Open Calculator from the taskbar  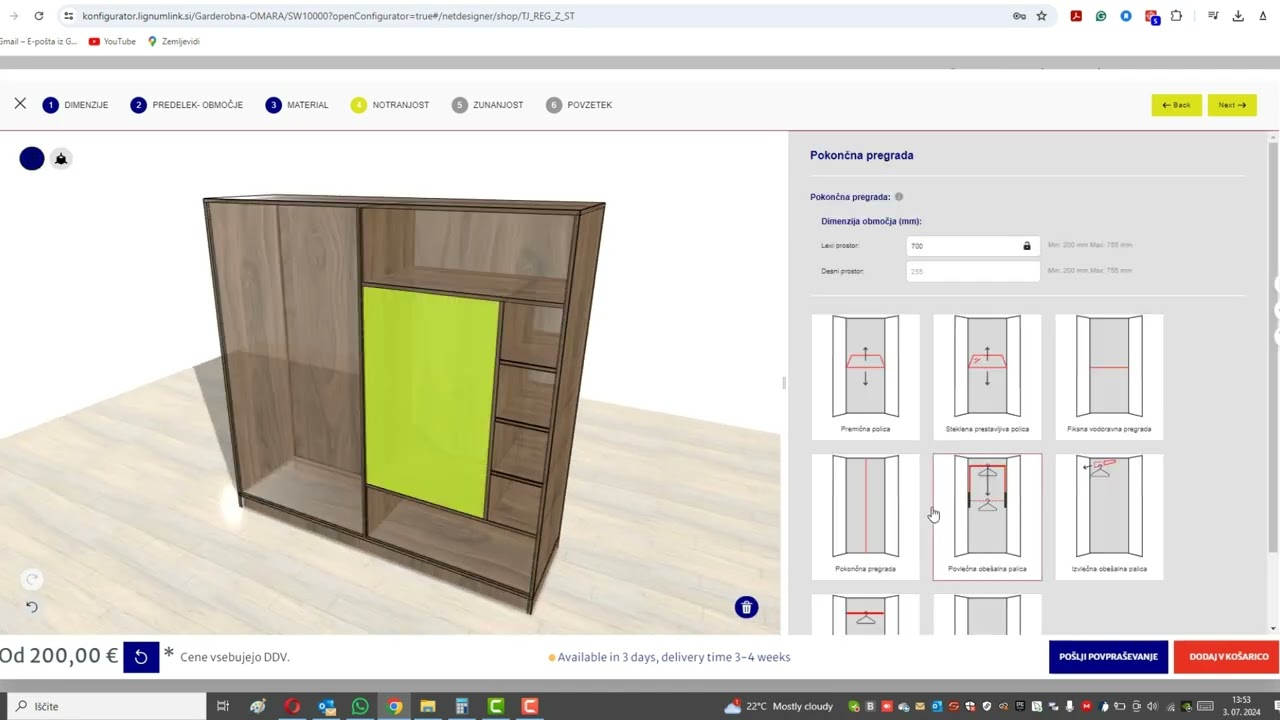(x=462, y=706)
